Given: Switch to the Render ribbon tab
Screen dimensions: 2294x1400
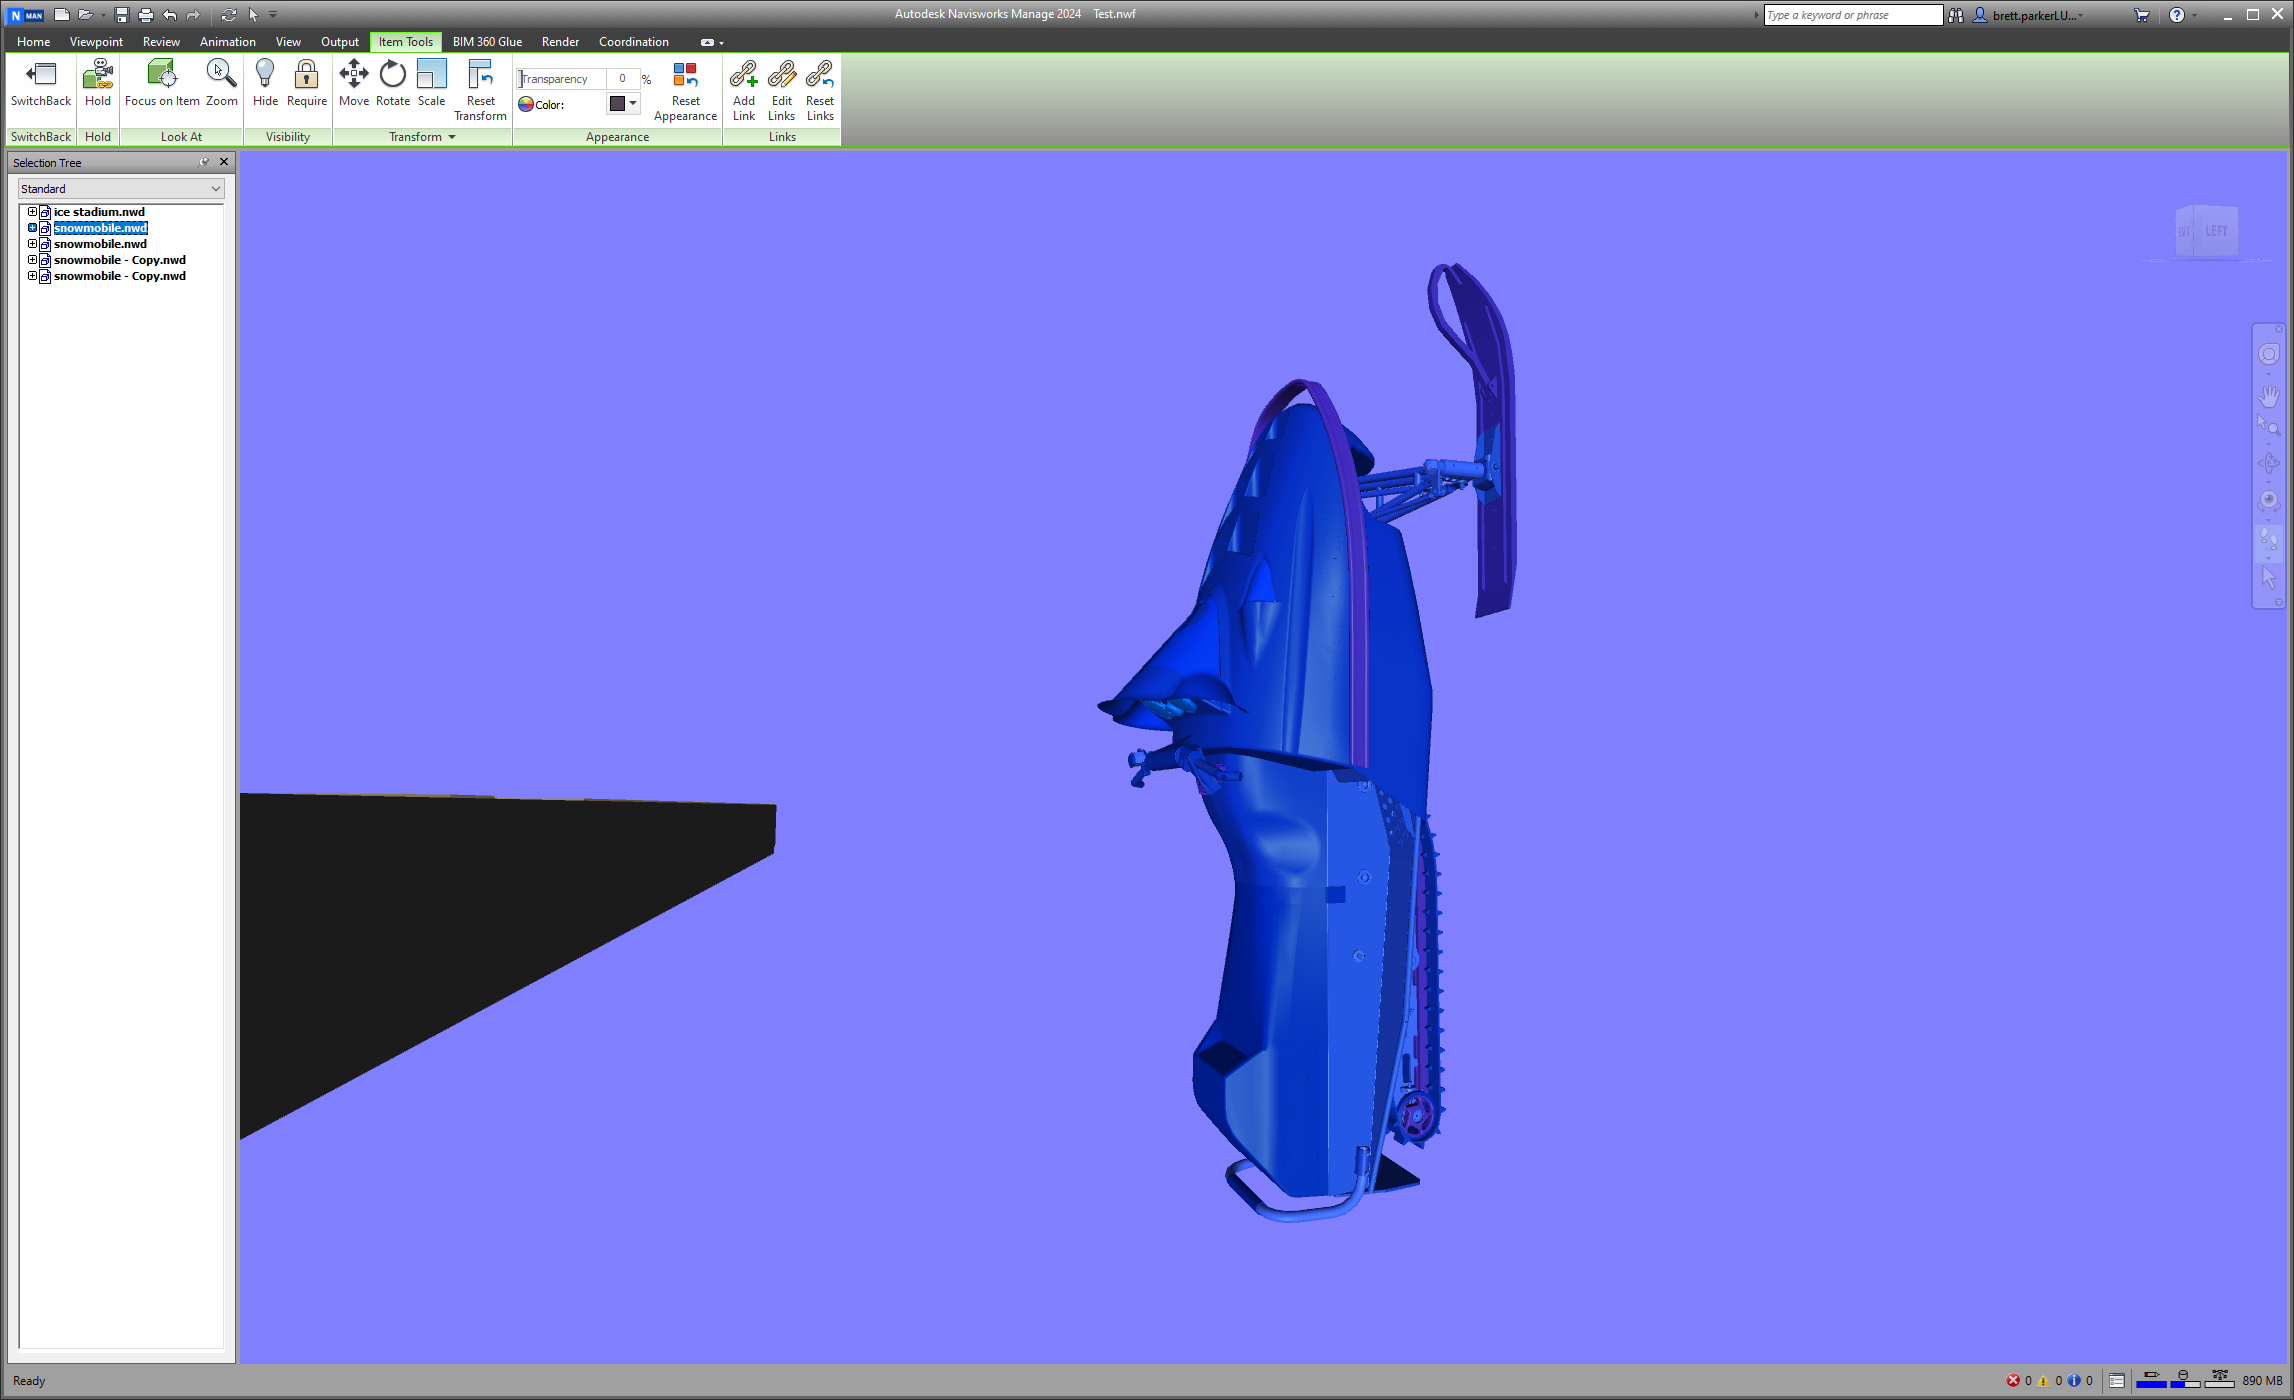Looking at the screenshot, I should tap(560, 41).
